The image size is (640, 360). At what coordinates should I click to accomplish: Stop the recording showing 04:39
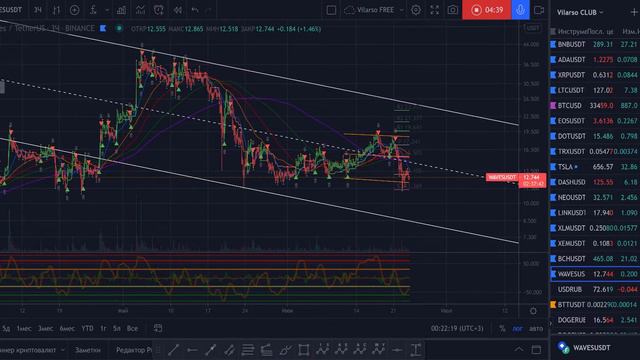click(487, 10)
